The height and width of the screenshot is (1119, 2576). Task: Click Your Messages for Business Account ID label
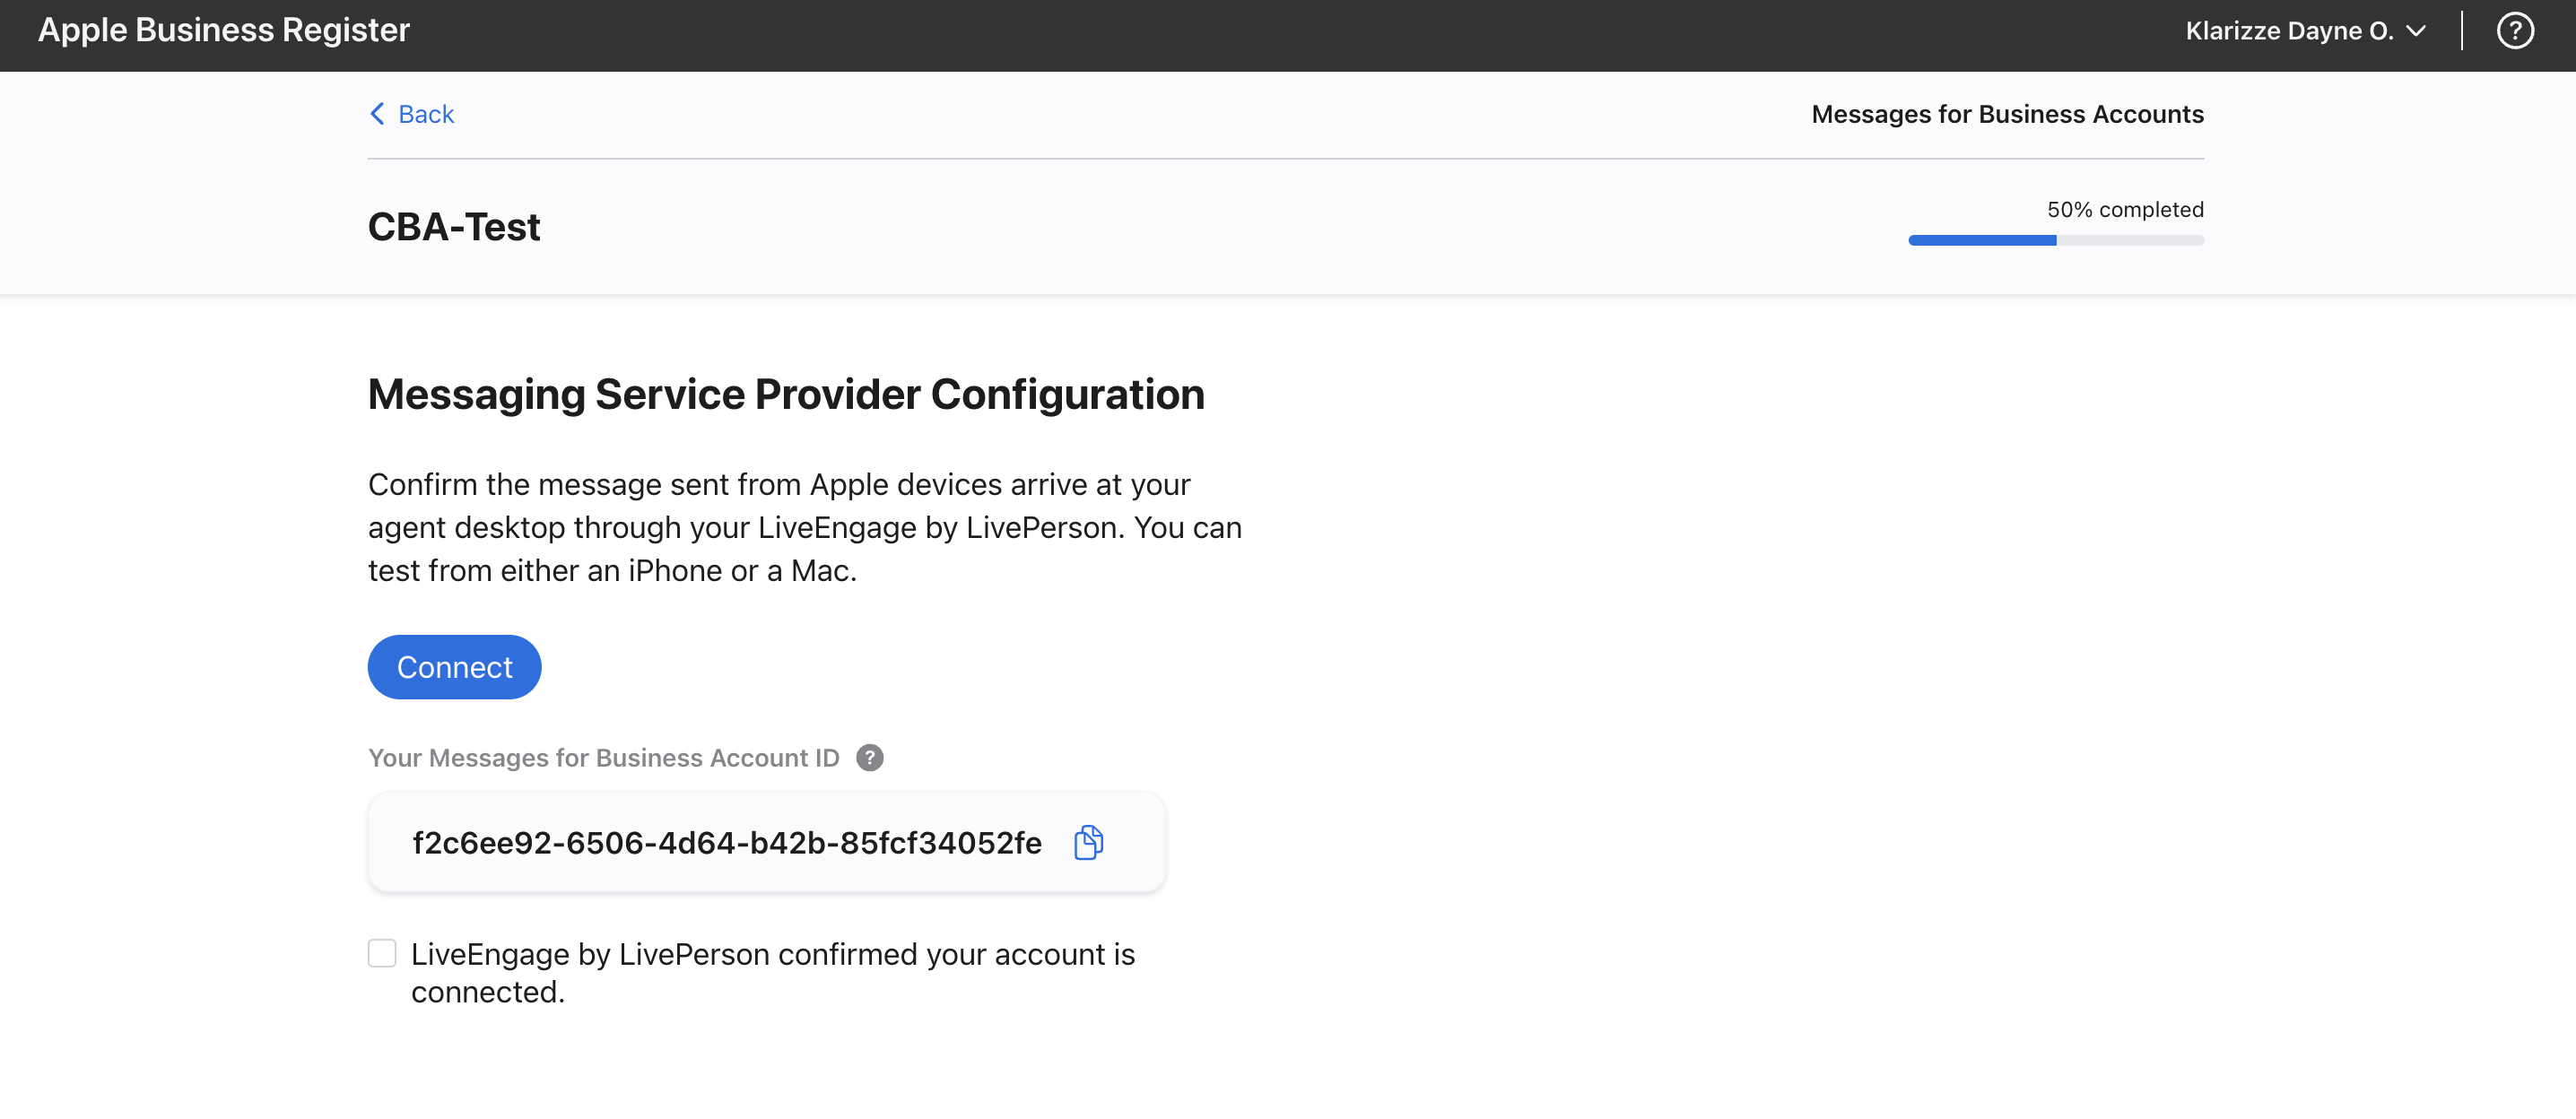(604, 758)
